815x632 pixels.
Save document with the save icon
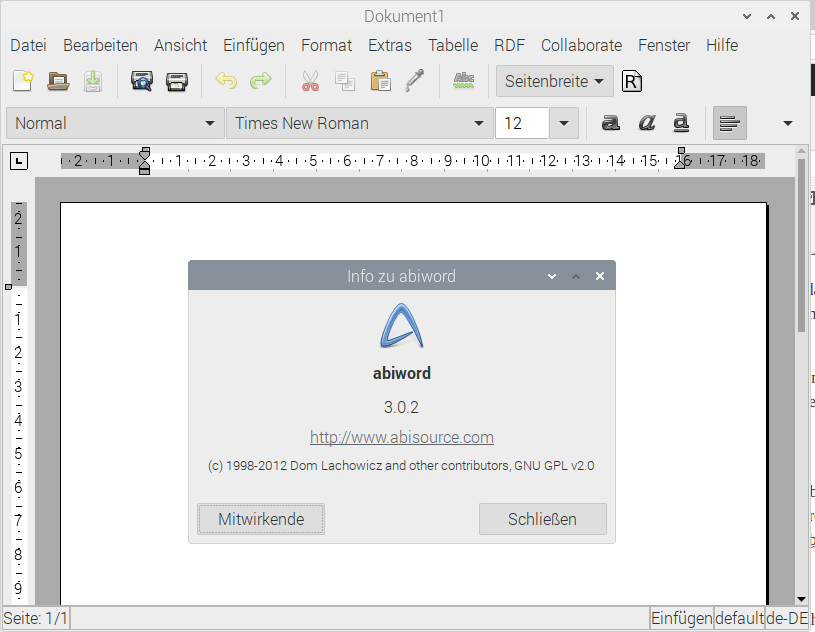click(93, 81)
